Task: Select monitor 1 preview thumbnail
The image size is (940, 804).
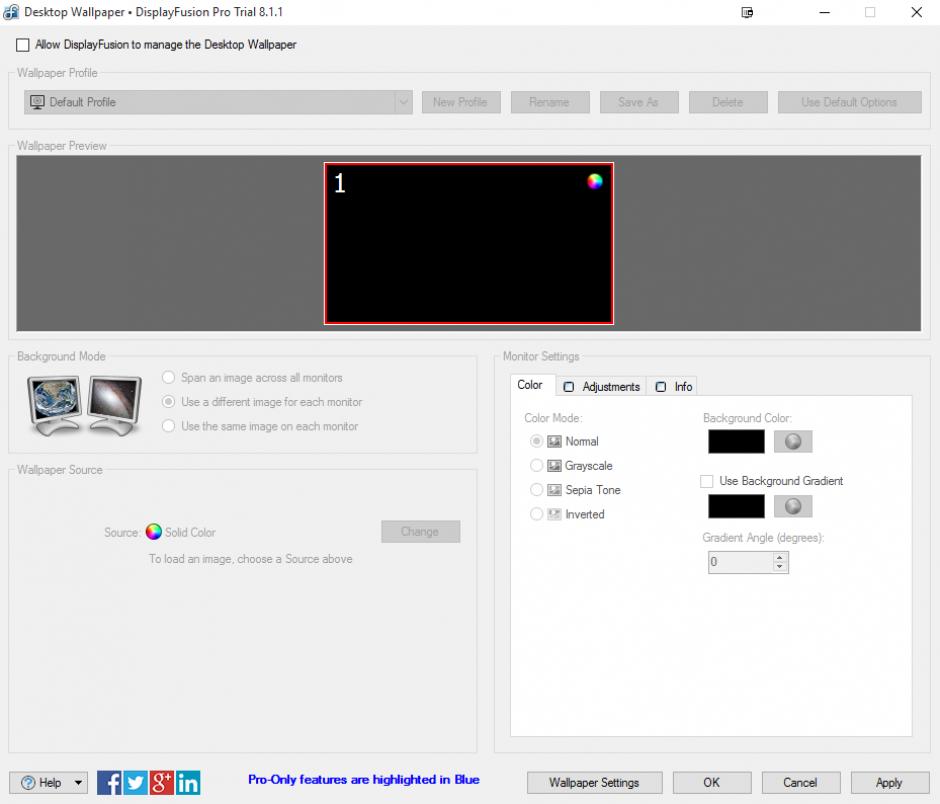Action: pyautogui.click(x=468, y=245)
